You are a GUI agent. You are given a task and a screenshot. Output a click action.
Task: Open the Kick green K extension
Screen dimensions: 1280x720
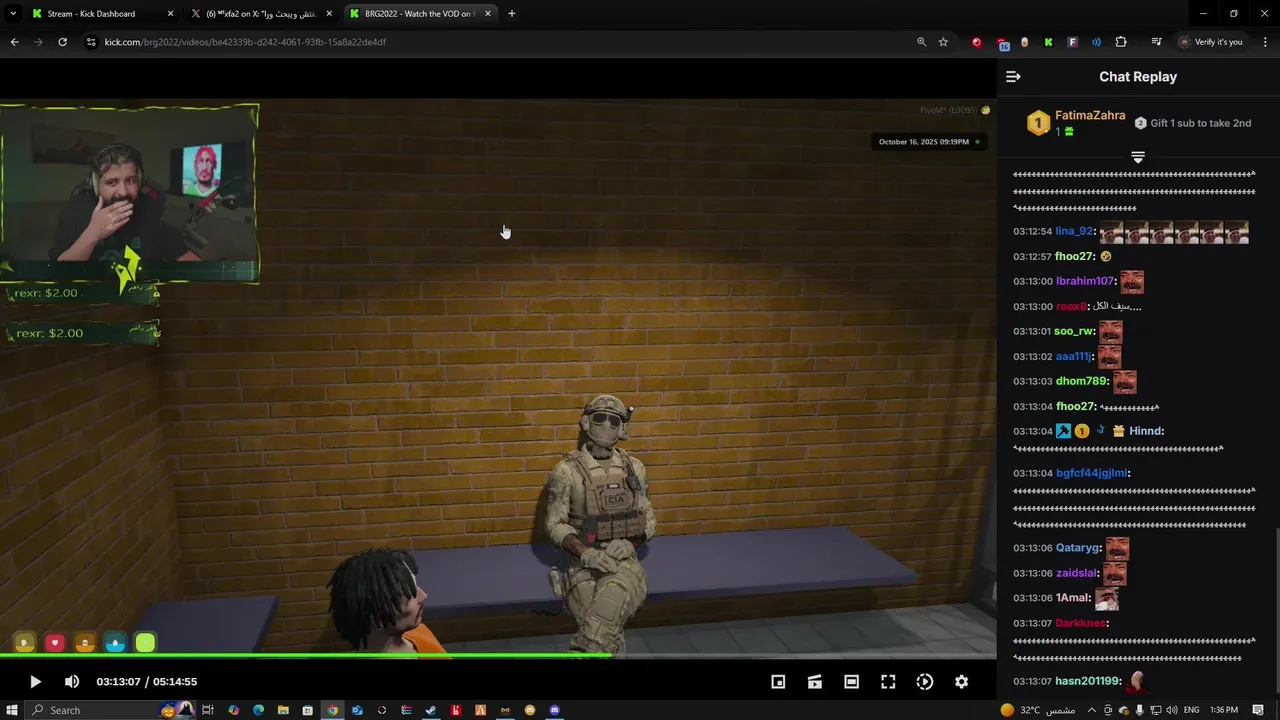[x=1048, y=42]
